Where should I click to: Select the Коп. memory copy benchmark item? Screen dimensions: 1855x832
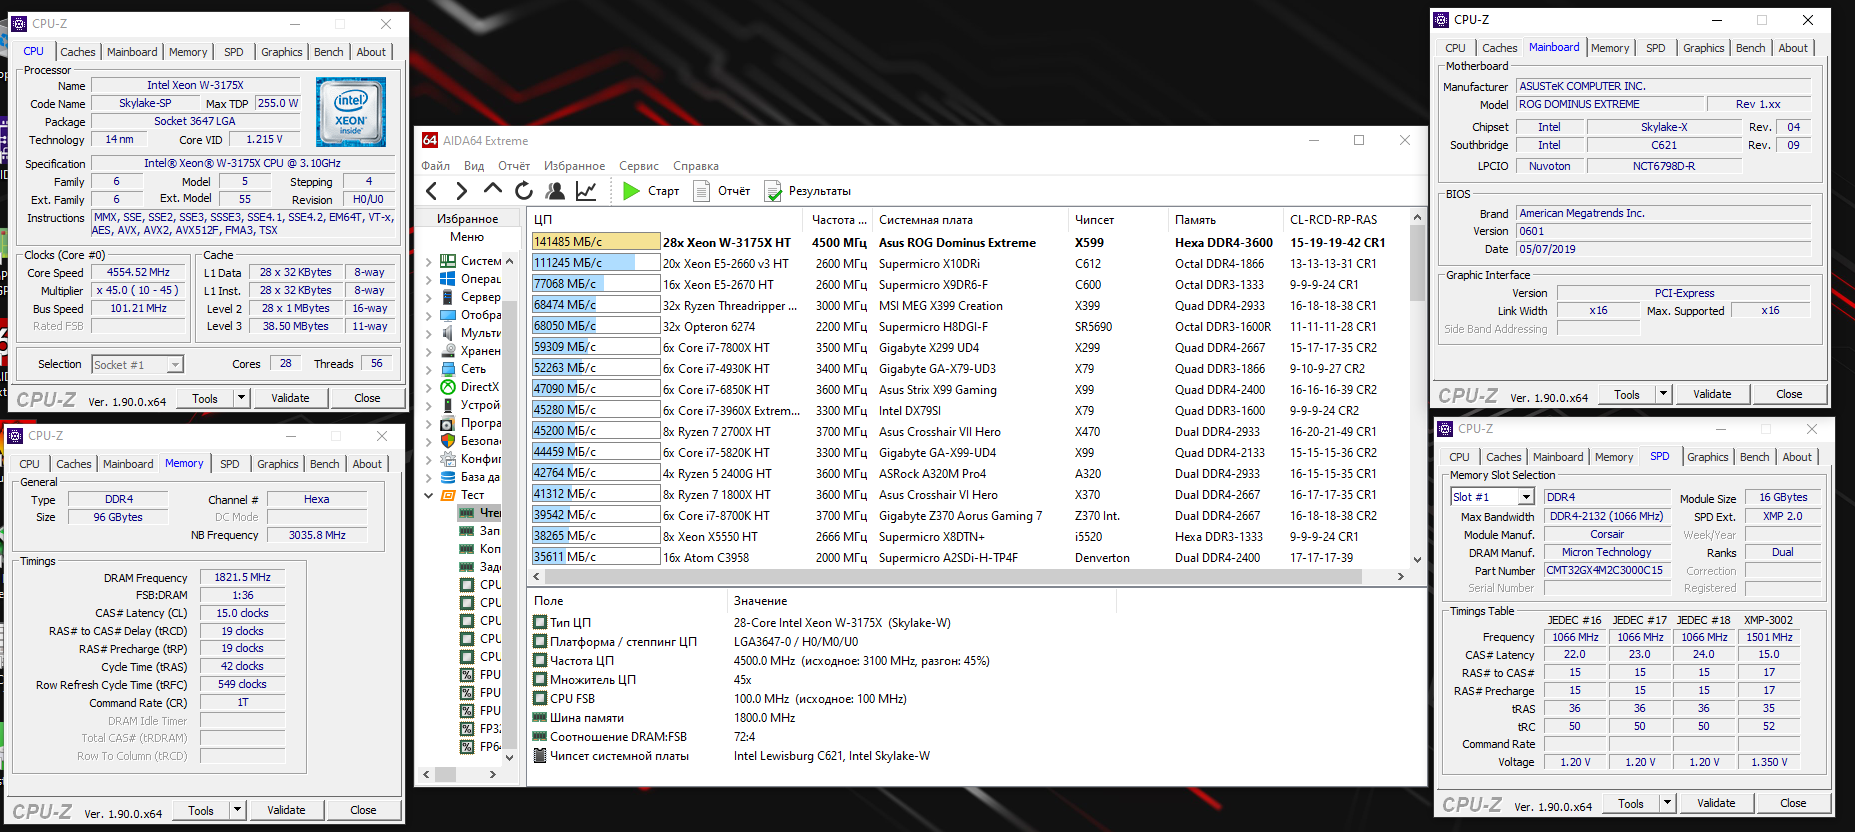479,549
